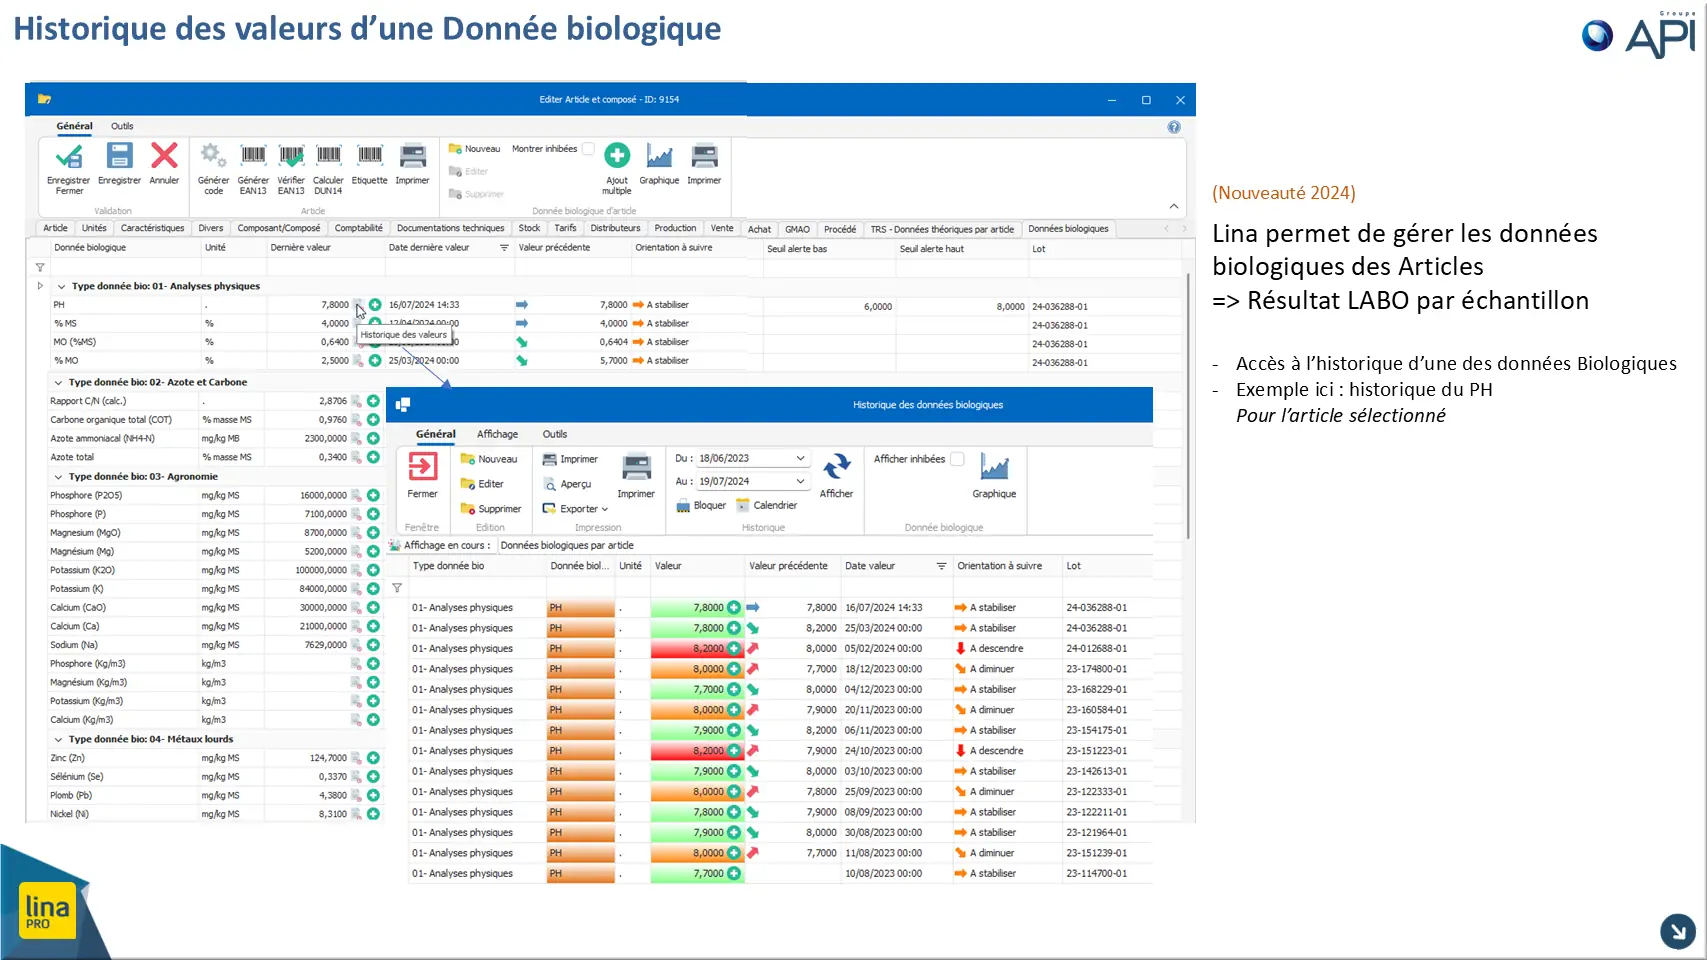Toggle the Montrer inhibées checkbox

(588, 149)
